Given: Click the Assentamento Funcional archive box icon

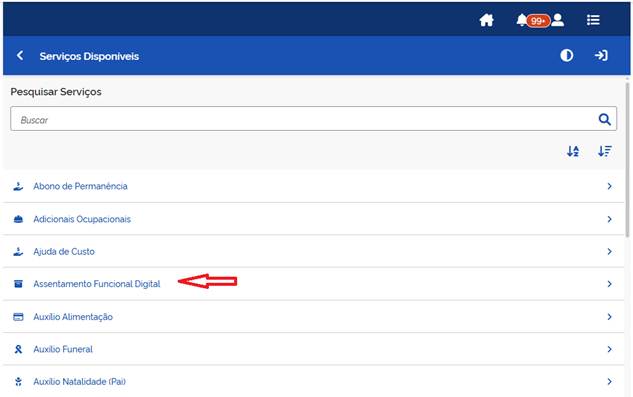Looking at the screenshot, I should [18, 284].
